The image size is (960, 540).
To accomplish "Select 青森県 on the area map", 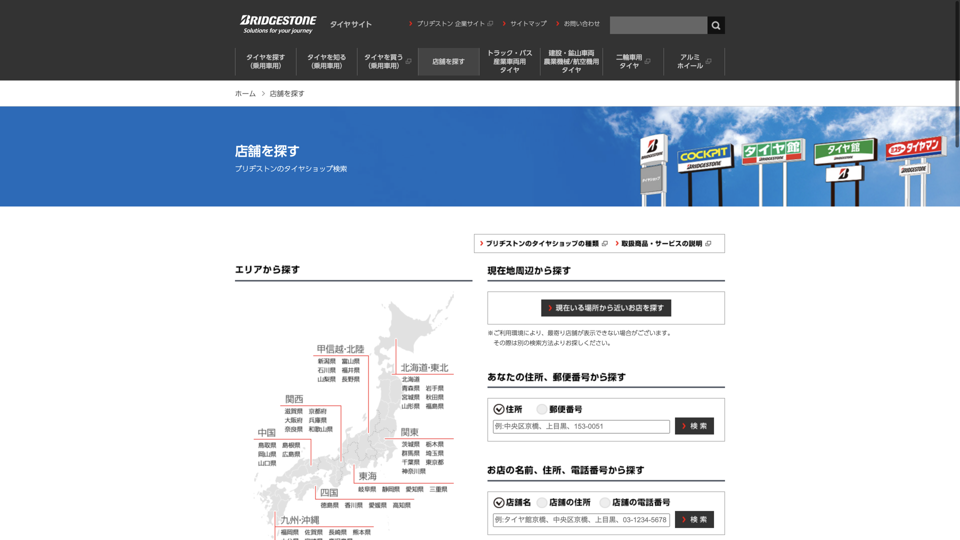I will [411, 389].
